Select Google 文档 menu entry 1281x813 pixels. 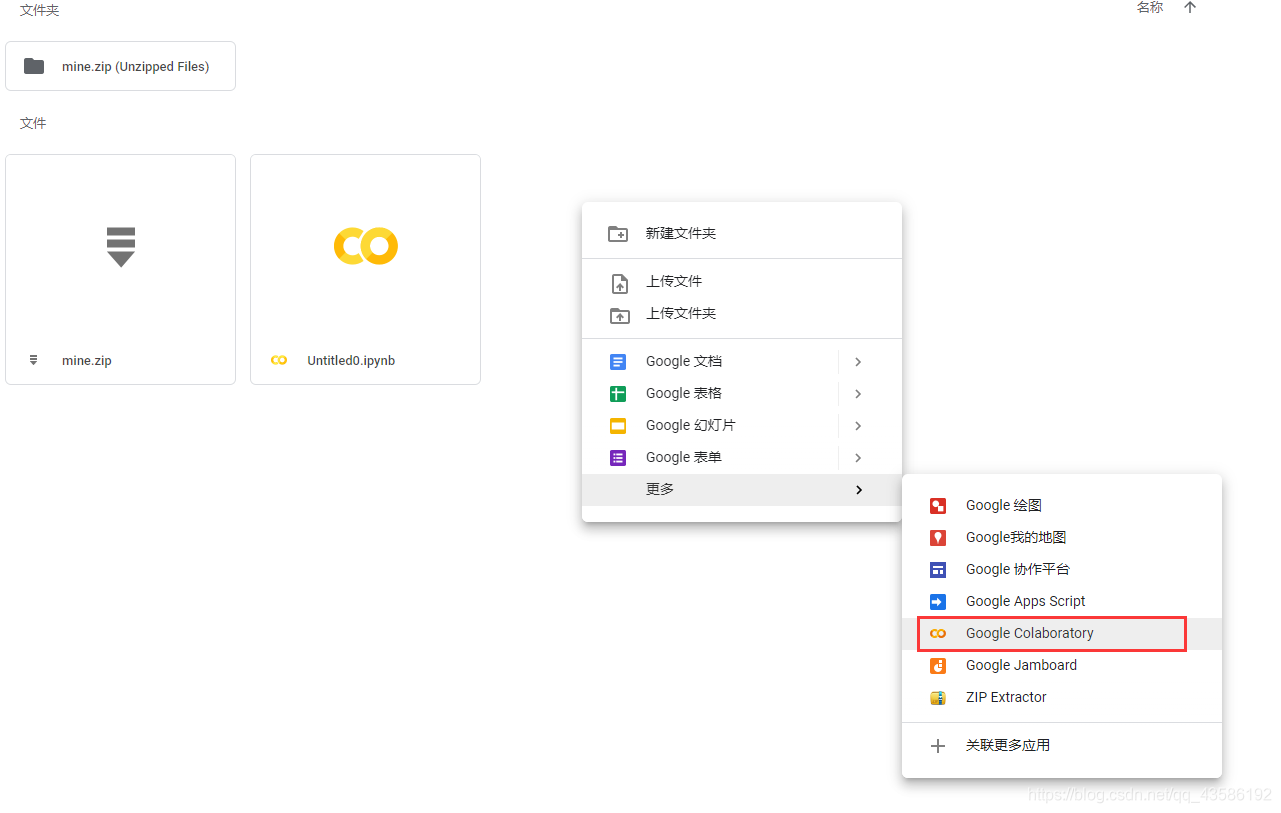point(742,362)
